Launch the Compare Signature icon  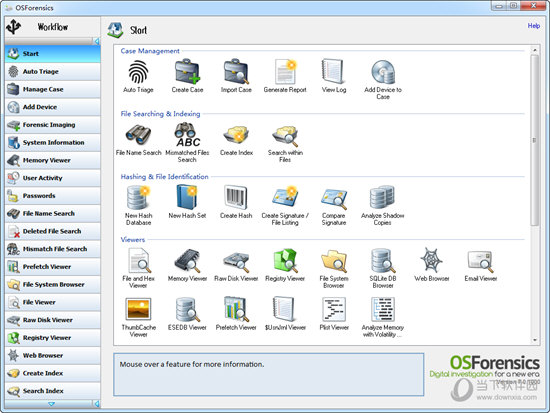coord(334,198)
